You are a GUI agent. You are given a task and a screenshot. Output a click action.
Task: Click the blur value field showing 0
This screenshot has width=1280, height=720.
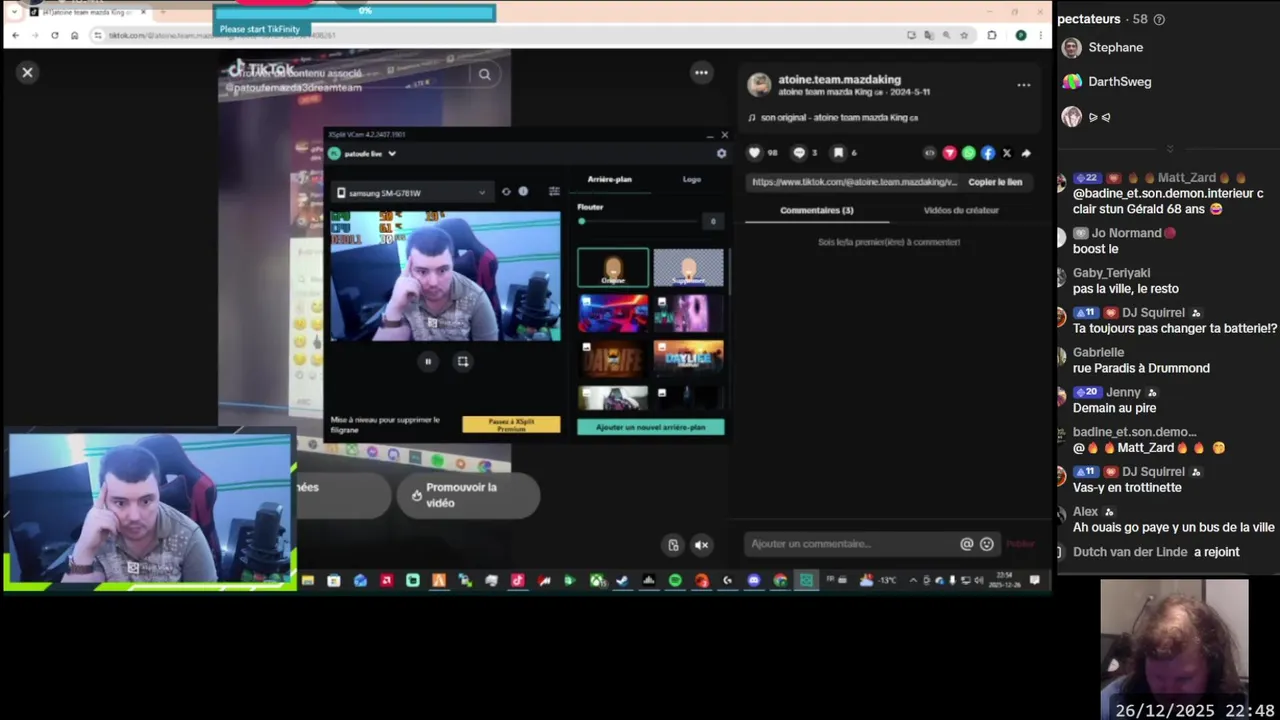point(712,221)
